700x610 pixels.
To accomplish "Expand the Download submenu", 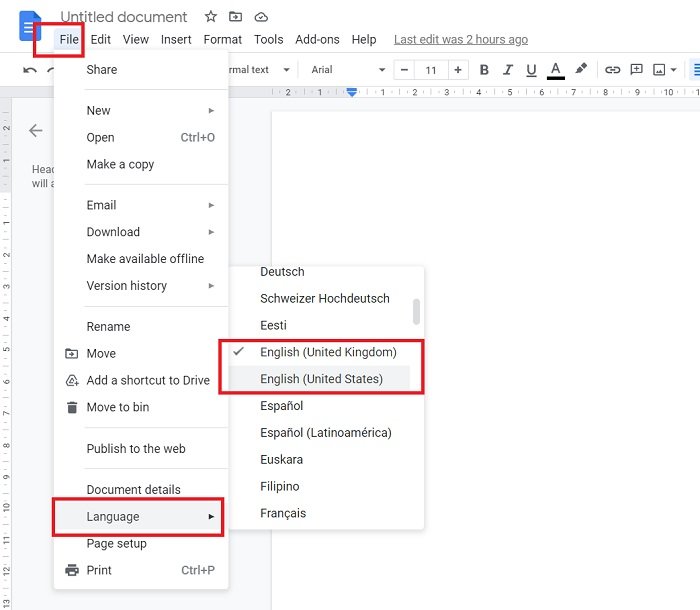I will 141,232.
